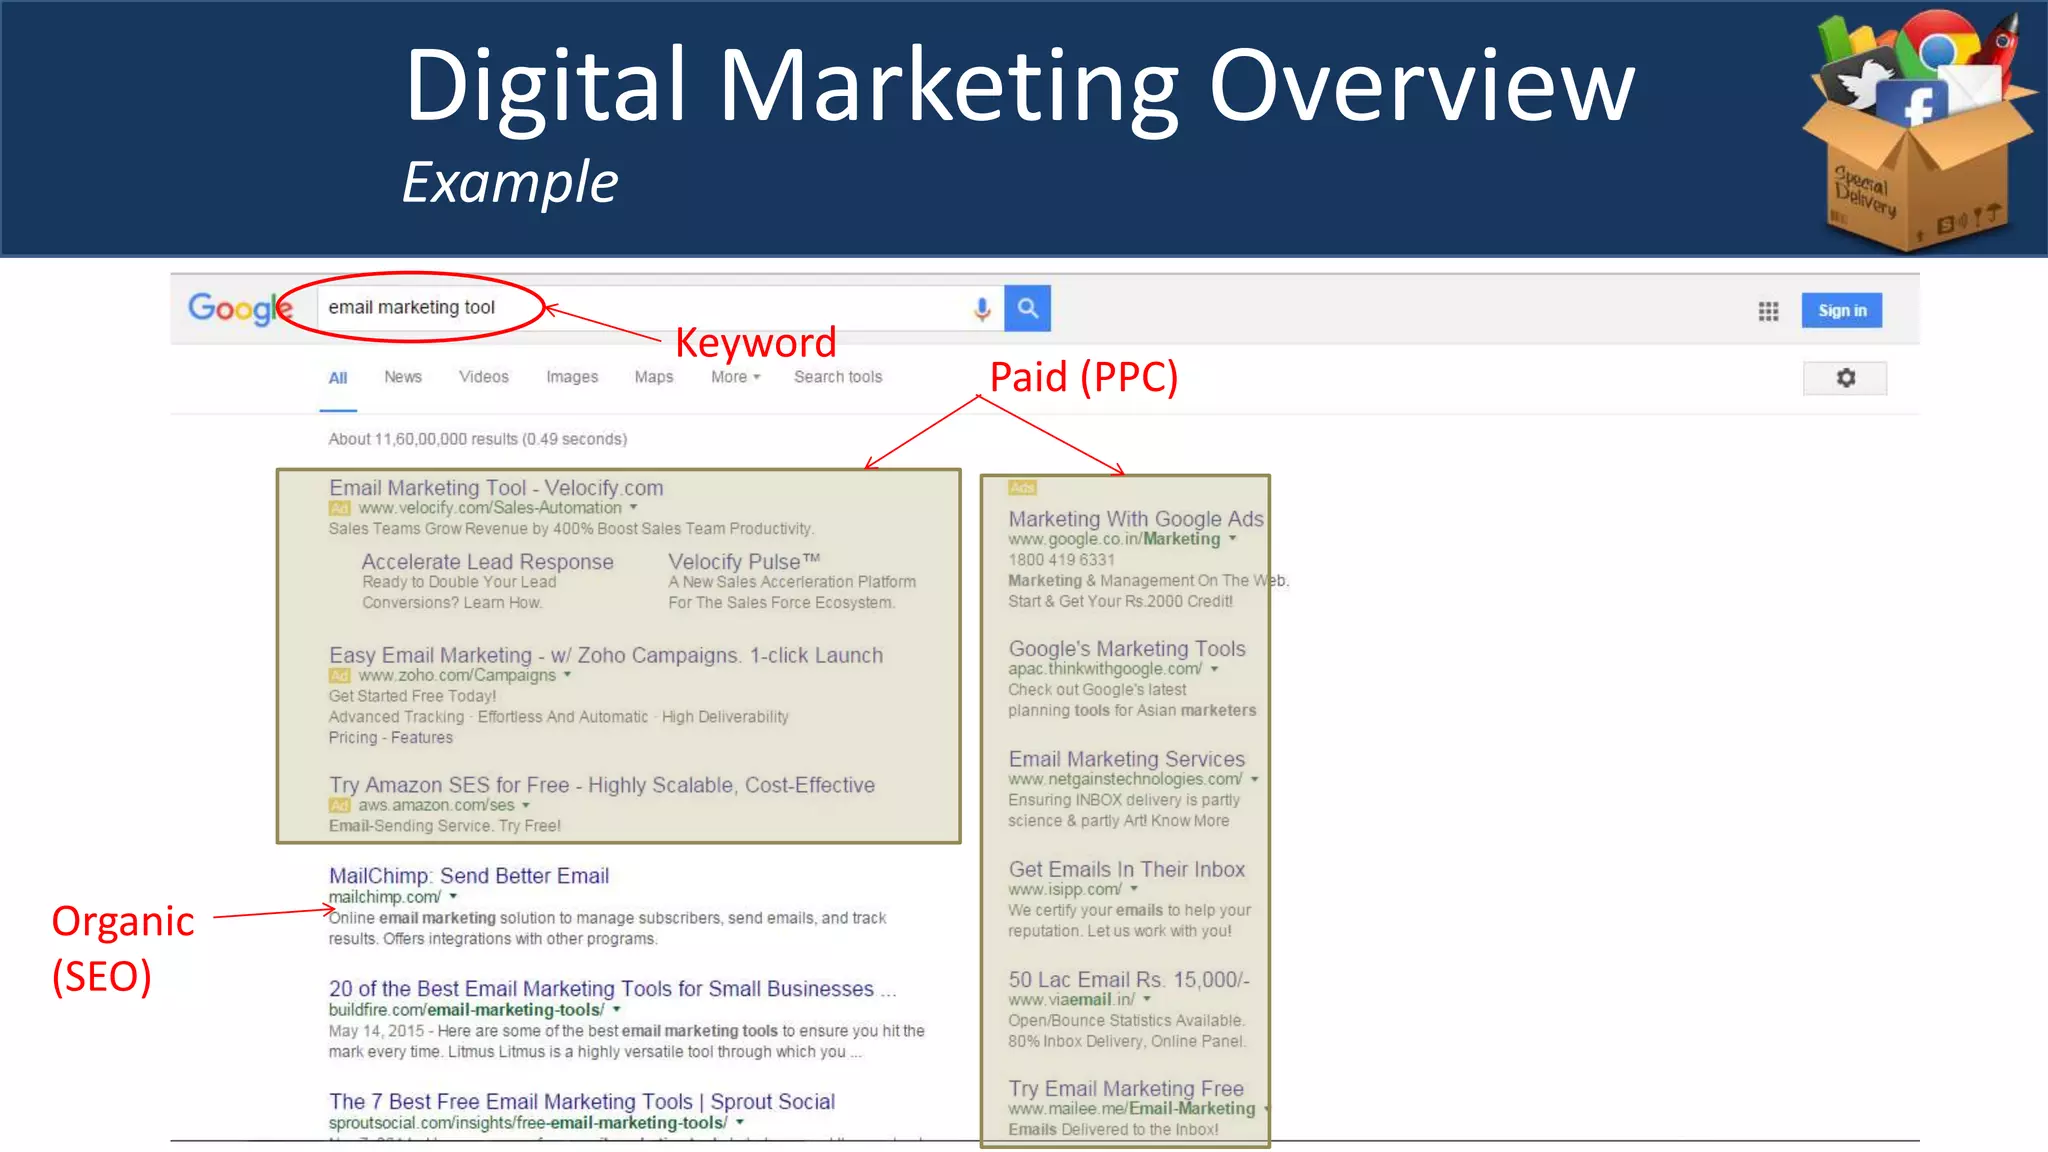Switch to the News tab

click(x=403, y=377)
